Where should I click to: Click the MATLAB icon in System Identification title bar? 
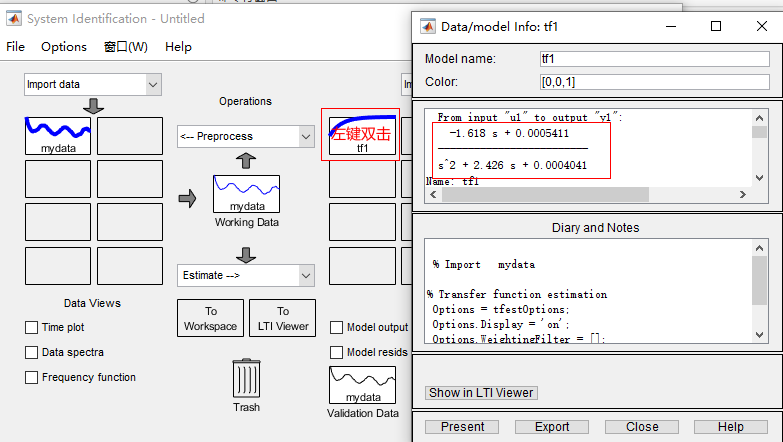13,19
